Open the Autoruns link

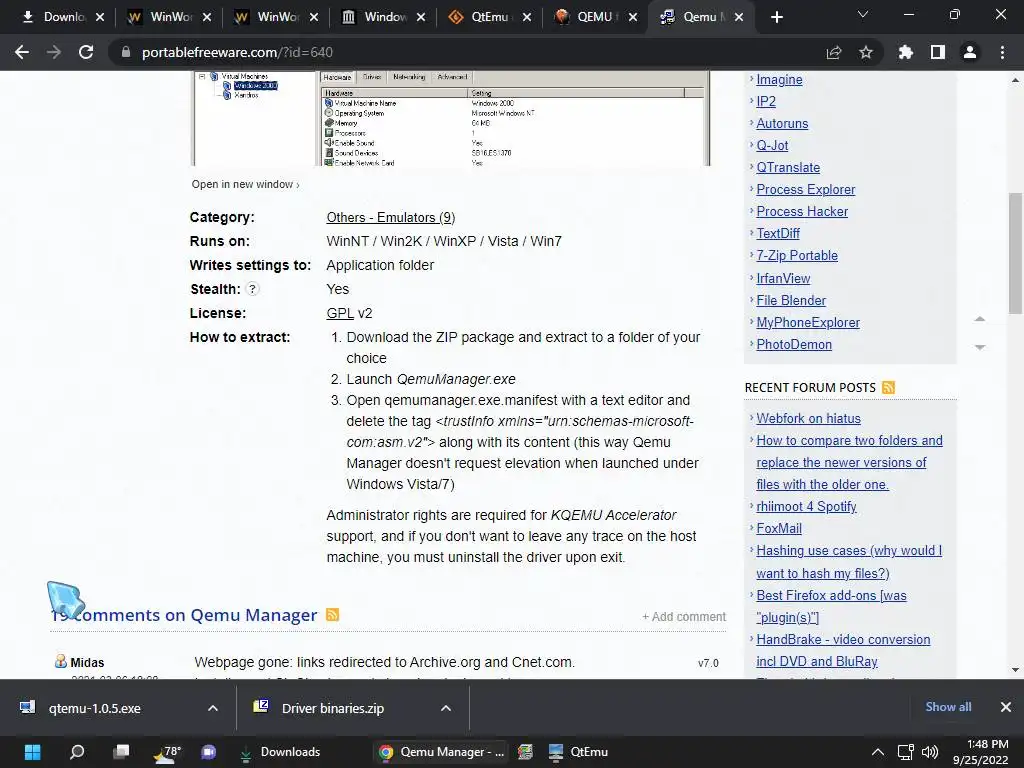click(782, 123)
